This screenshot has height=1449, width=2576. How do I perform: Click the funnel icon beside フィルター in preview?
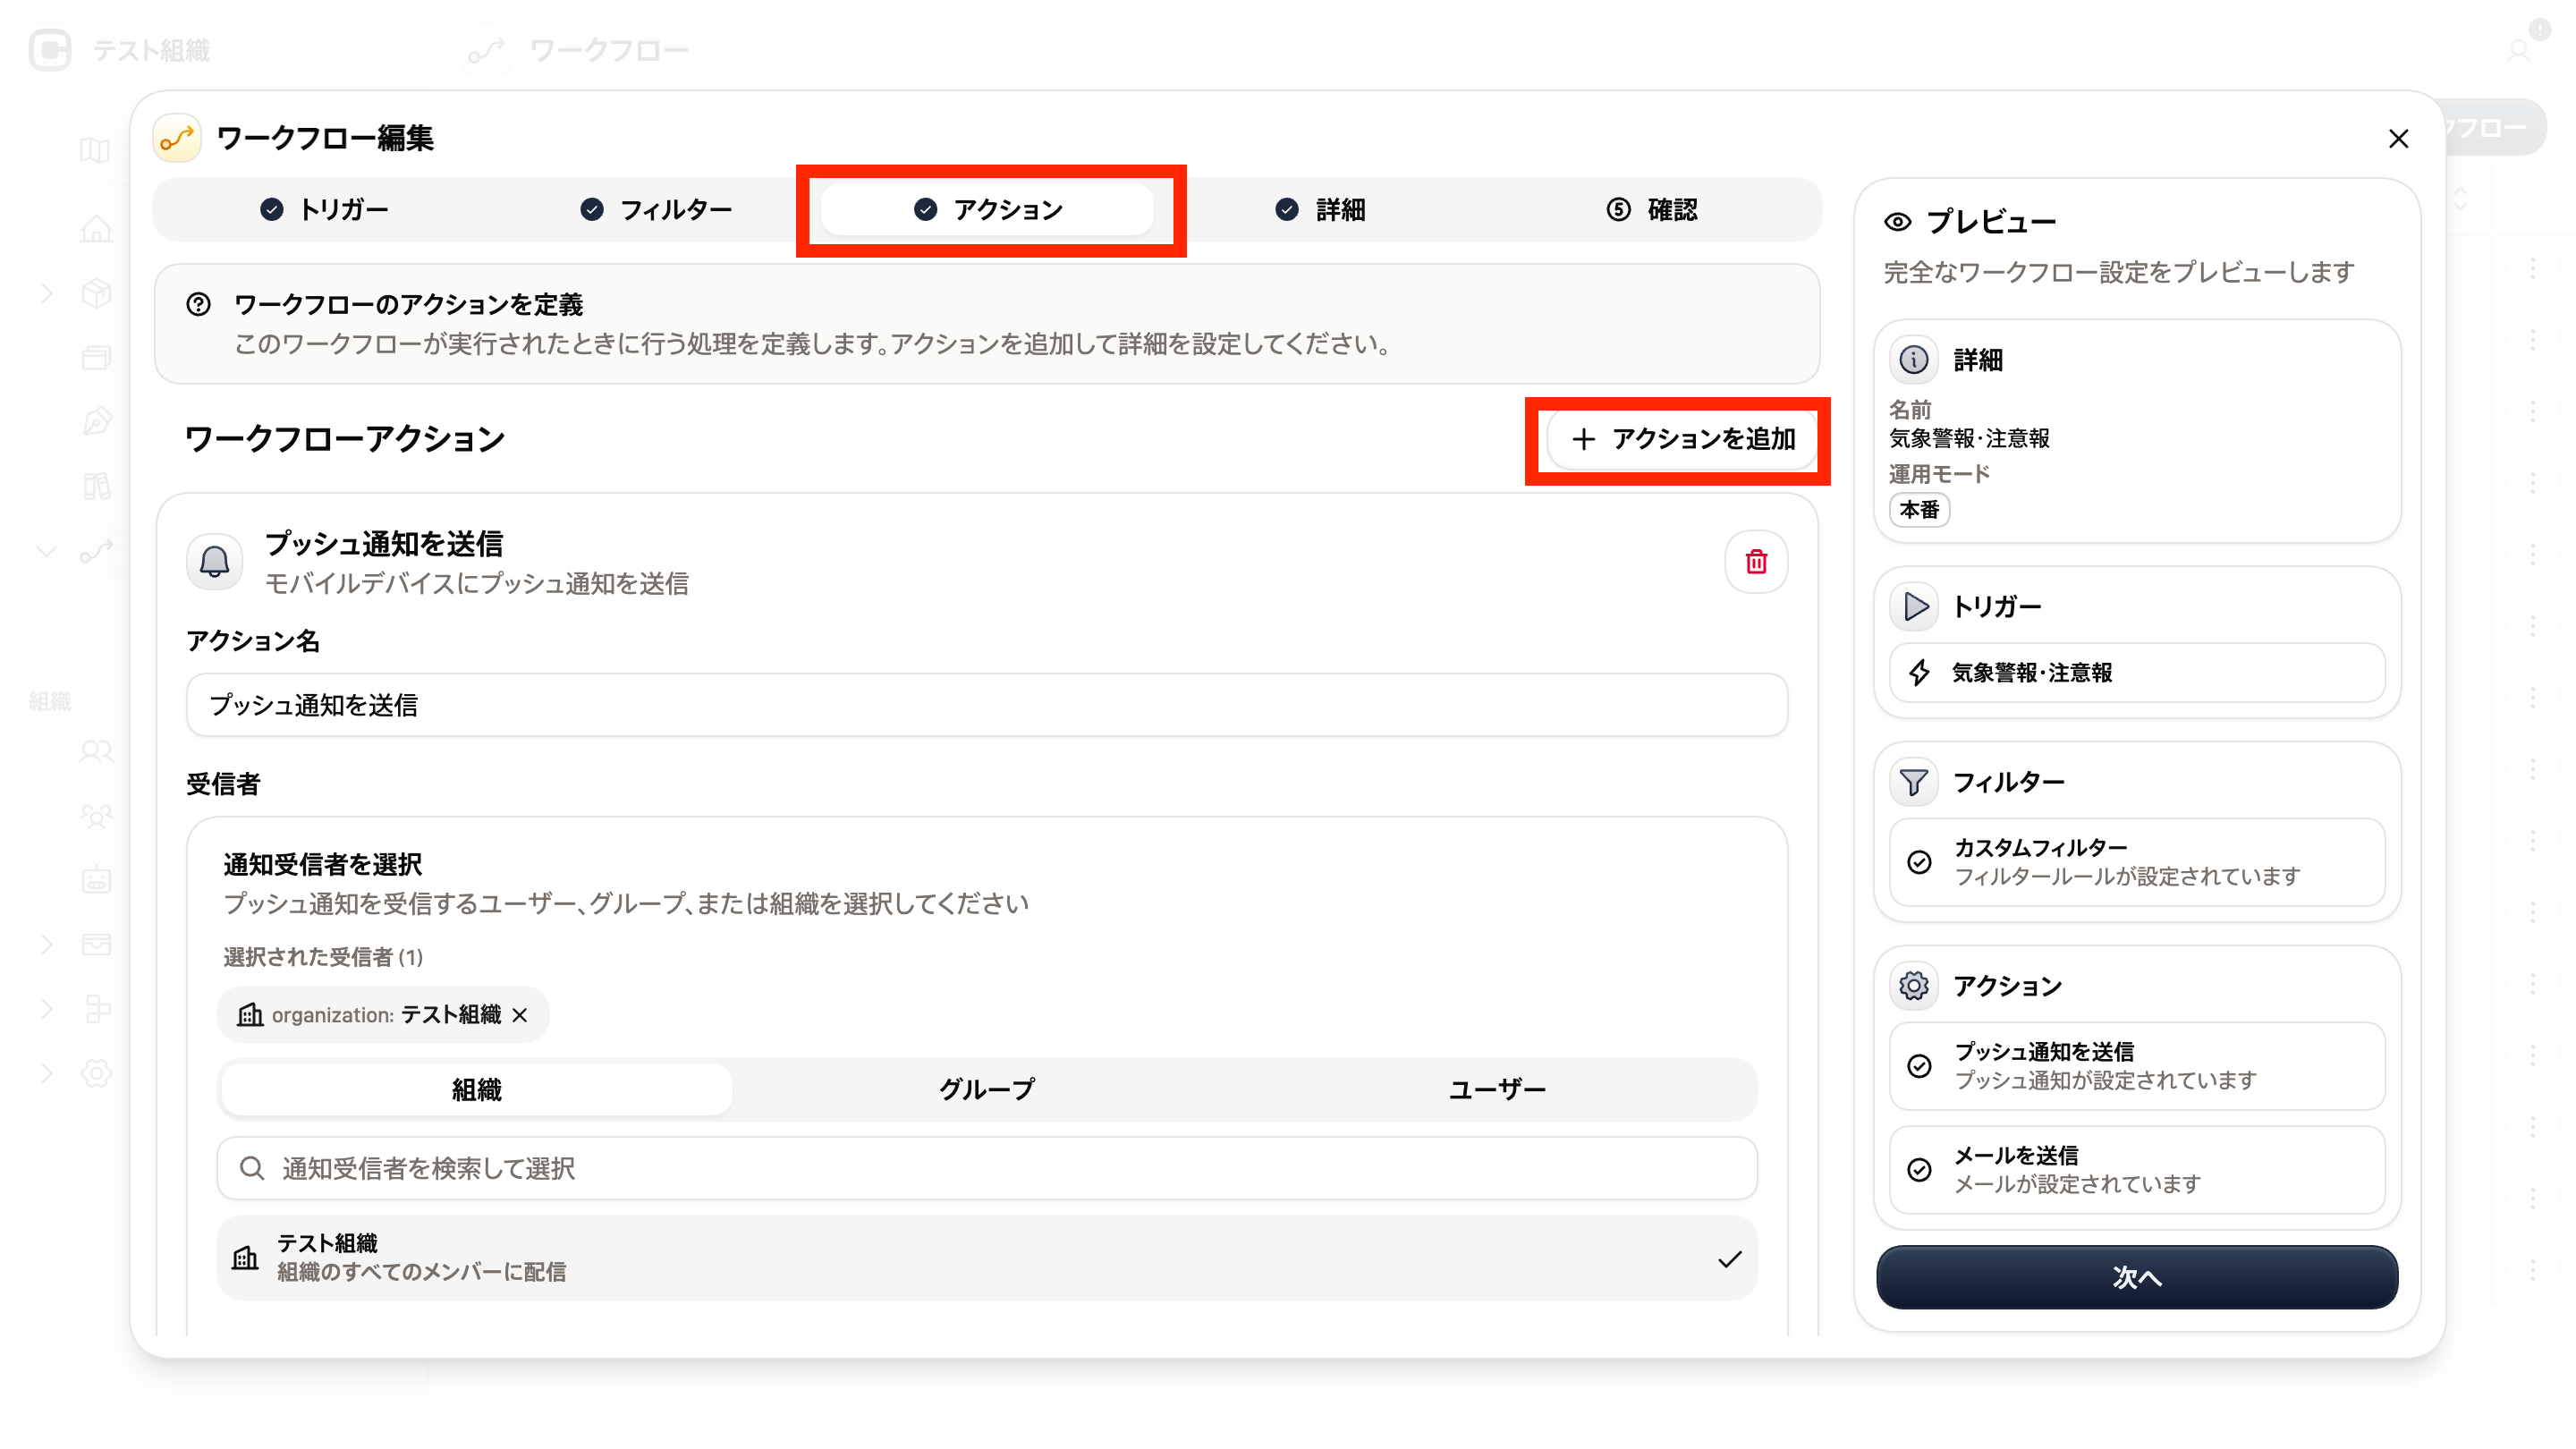[x=1913, y=782]
